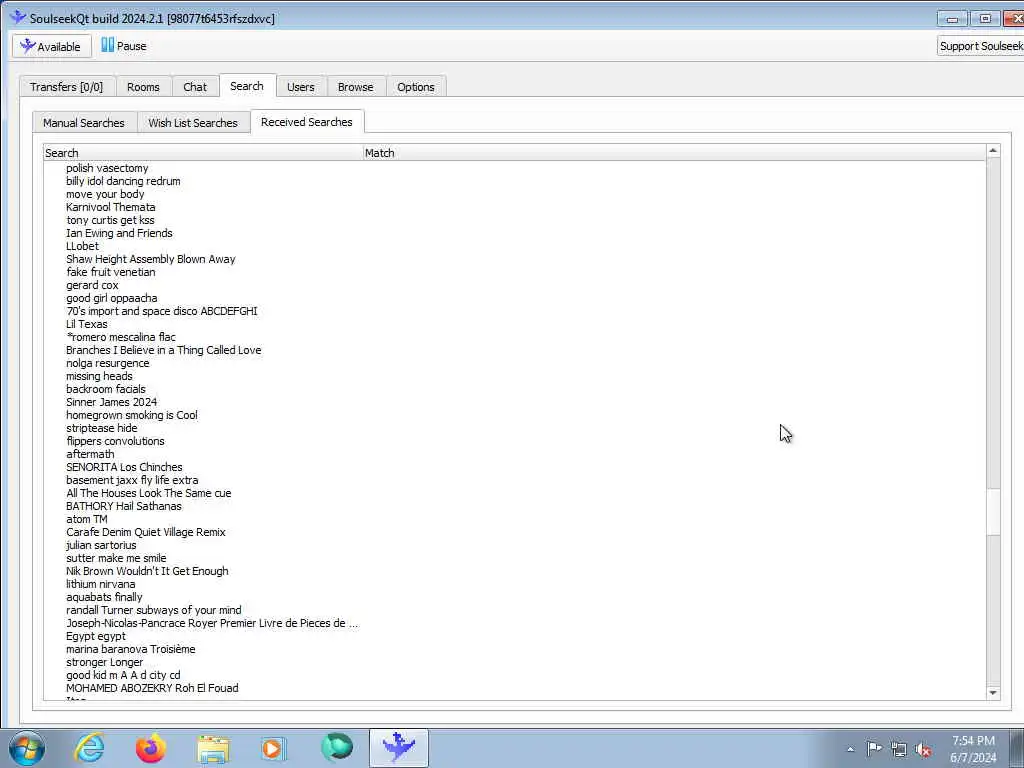This screenshot has height=768, width=1024.
Task: Click the vertical scrollbar thumb
Action: click(993, 511)
